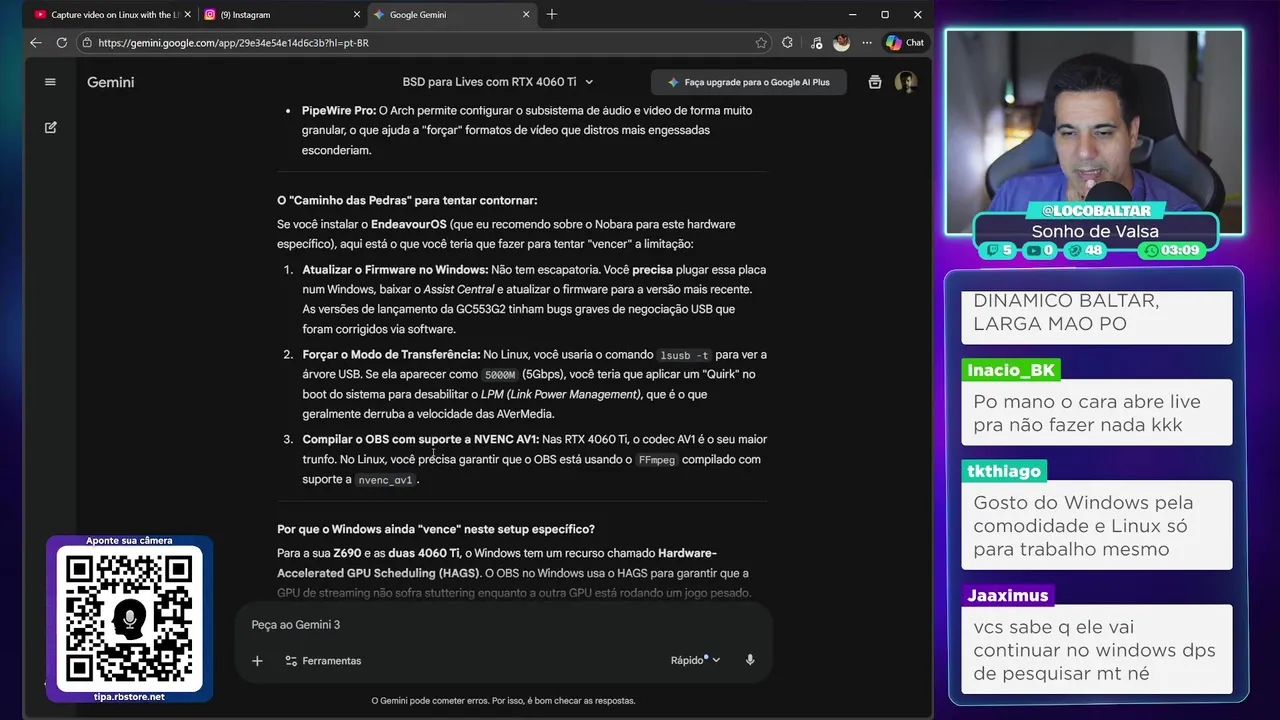This screenshot has width=1280, height=720.
Task: Open Gemini stacked-cards icon beside the upgrade button
Action: (x=875, y=82)
